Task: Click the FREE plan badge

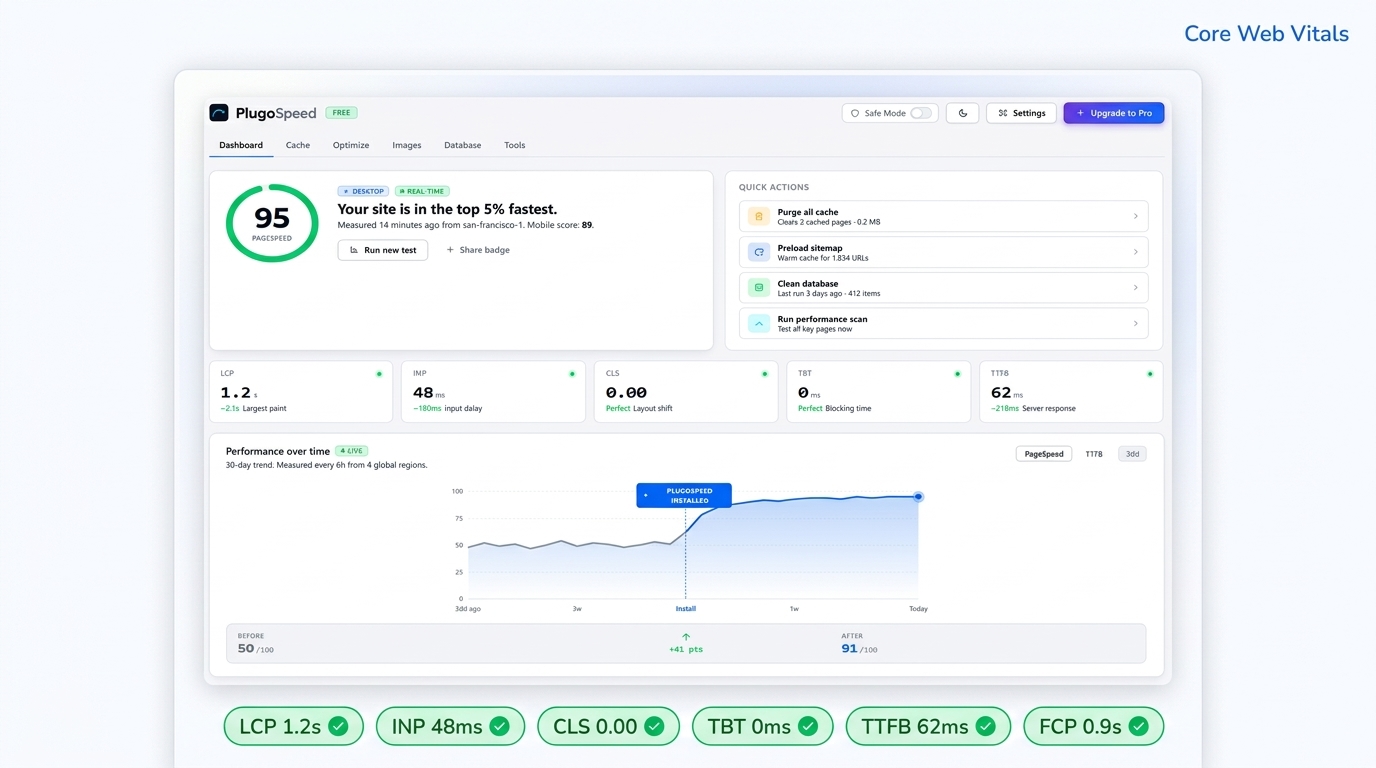Action: (x=341, y=113)
